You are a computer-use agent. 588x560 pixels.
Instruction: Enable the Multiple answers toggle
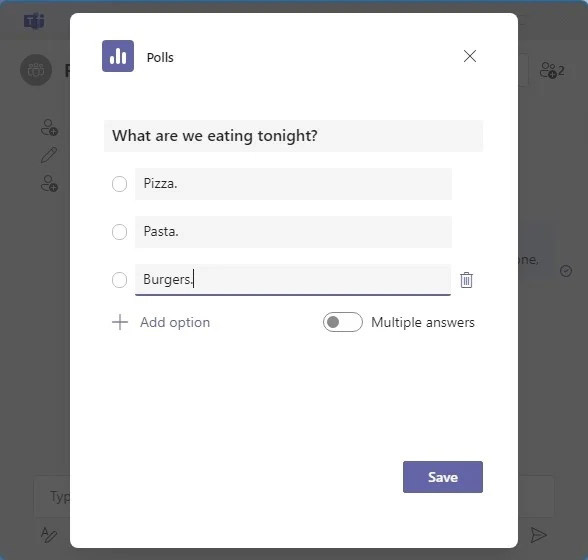coord(342,322)
